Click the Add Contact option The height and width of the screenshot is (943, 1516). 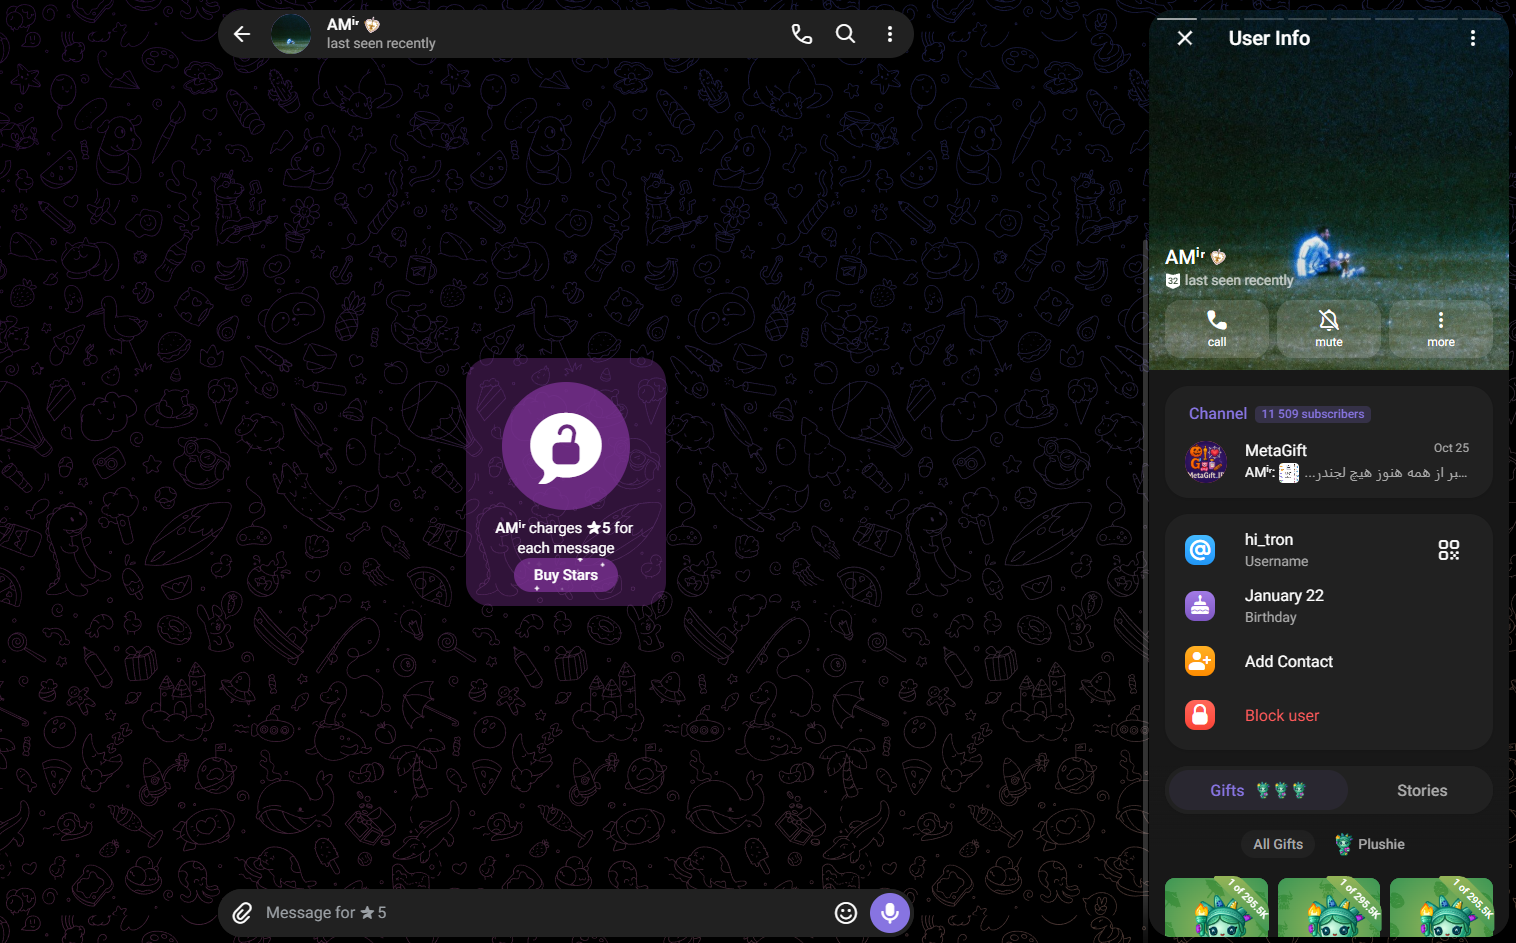(x=1329, y=661)
